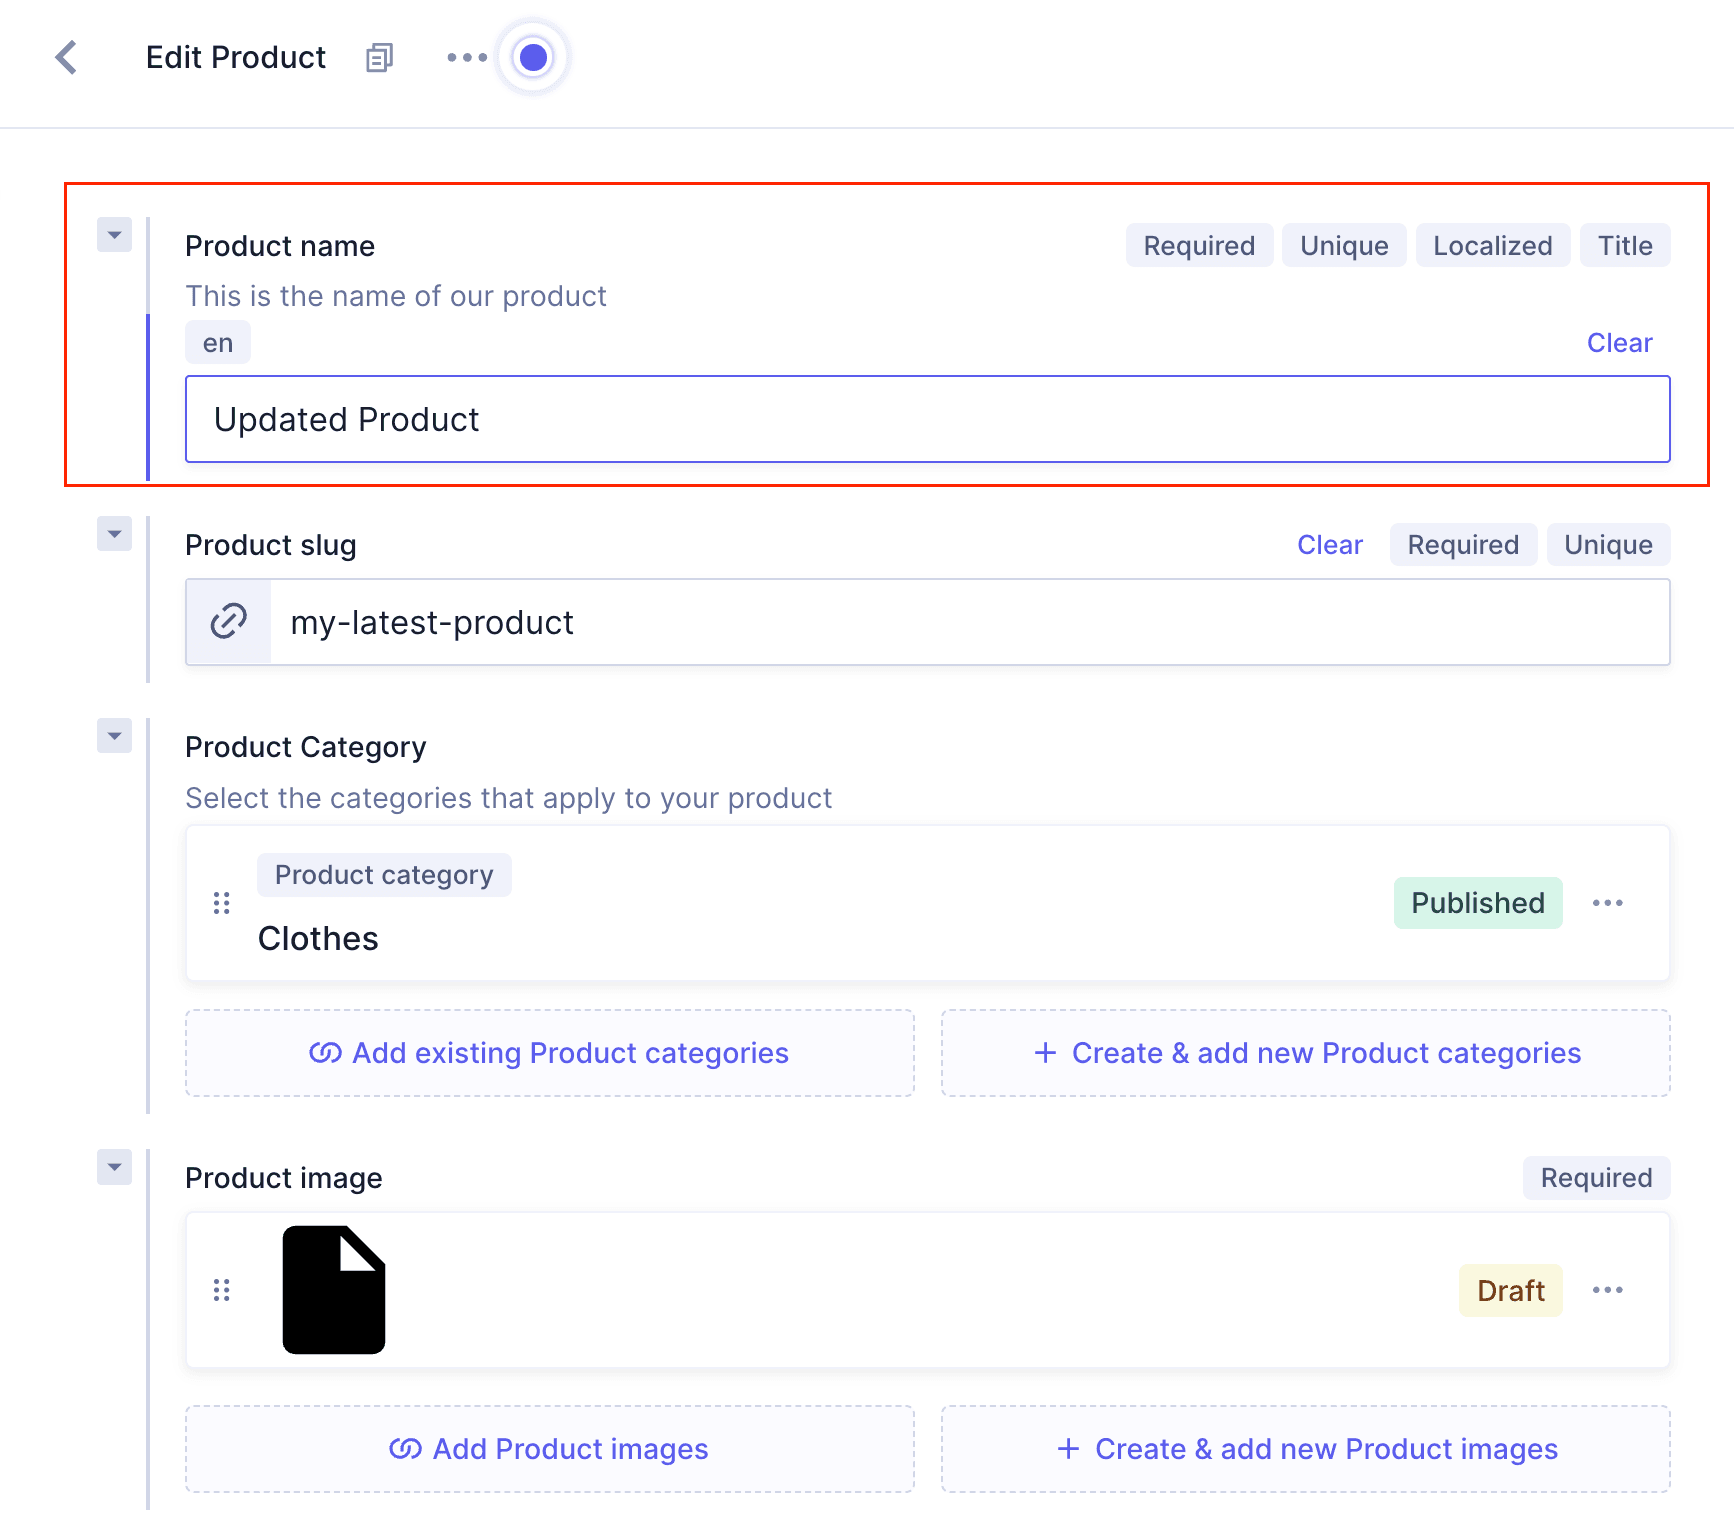Click the Published status badge on Clothes
The height and width of the screenshot is (1522, 1734).
[x=1477, y=902]
